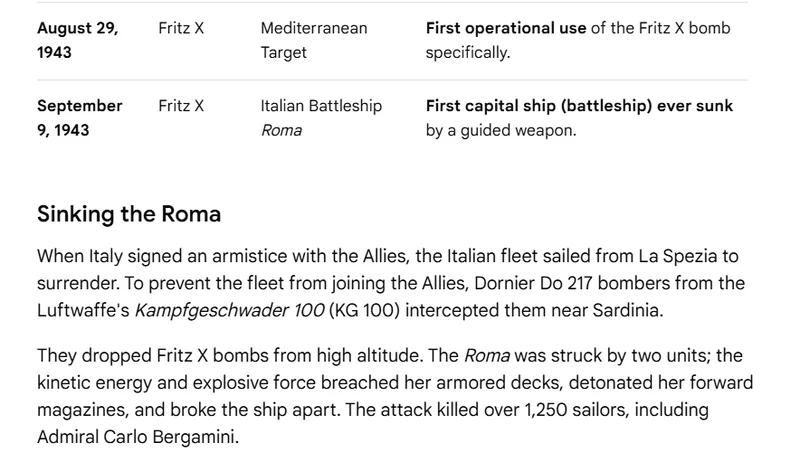Click the word 'Sardinia' ending the first paragraph
800x462 pixels.
pyautogui.click(x=626, y=310)
